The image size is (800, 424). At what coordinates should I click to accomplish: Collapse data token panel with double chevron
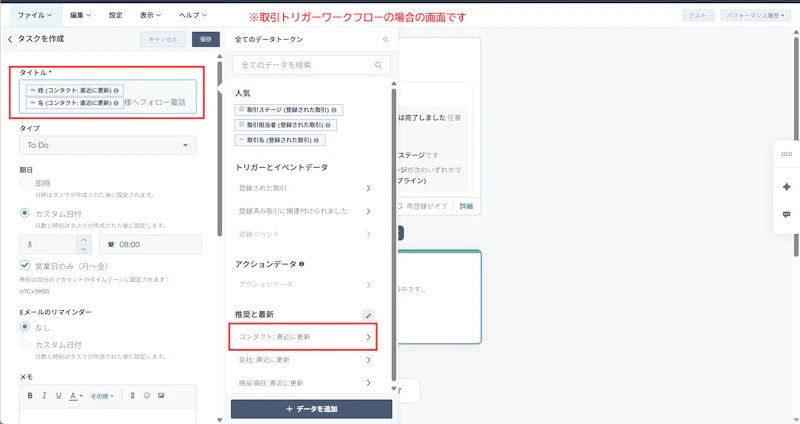point(385,39)
